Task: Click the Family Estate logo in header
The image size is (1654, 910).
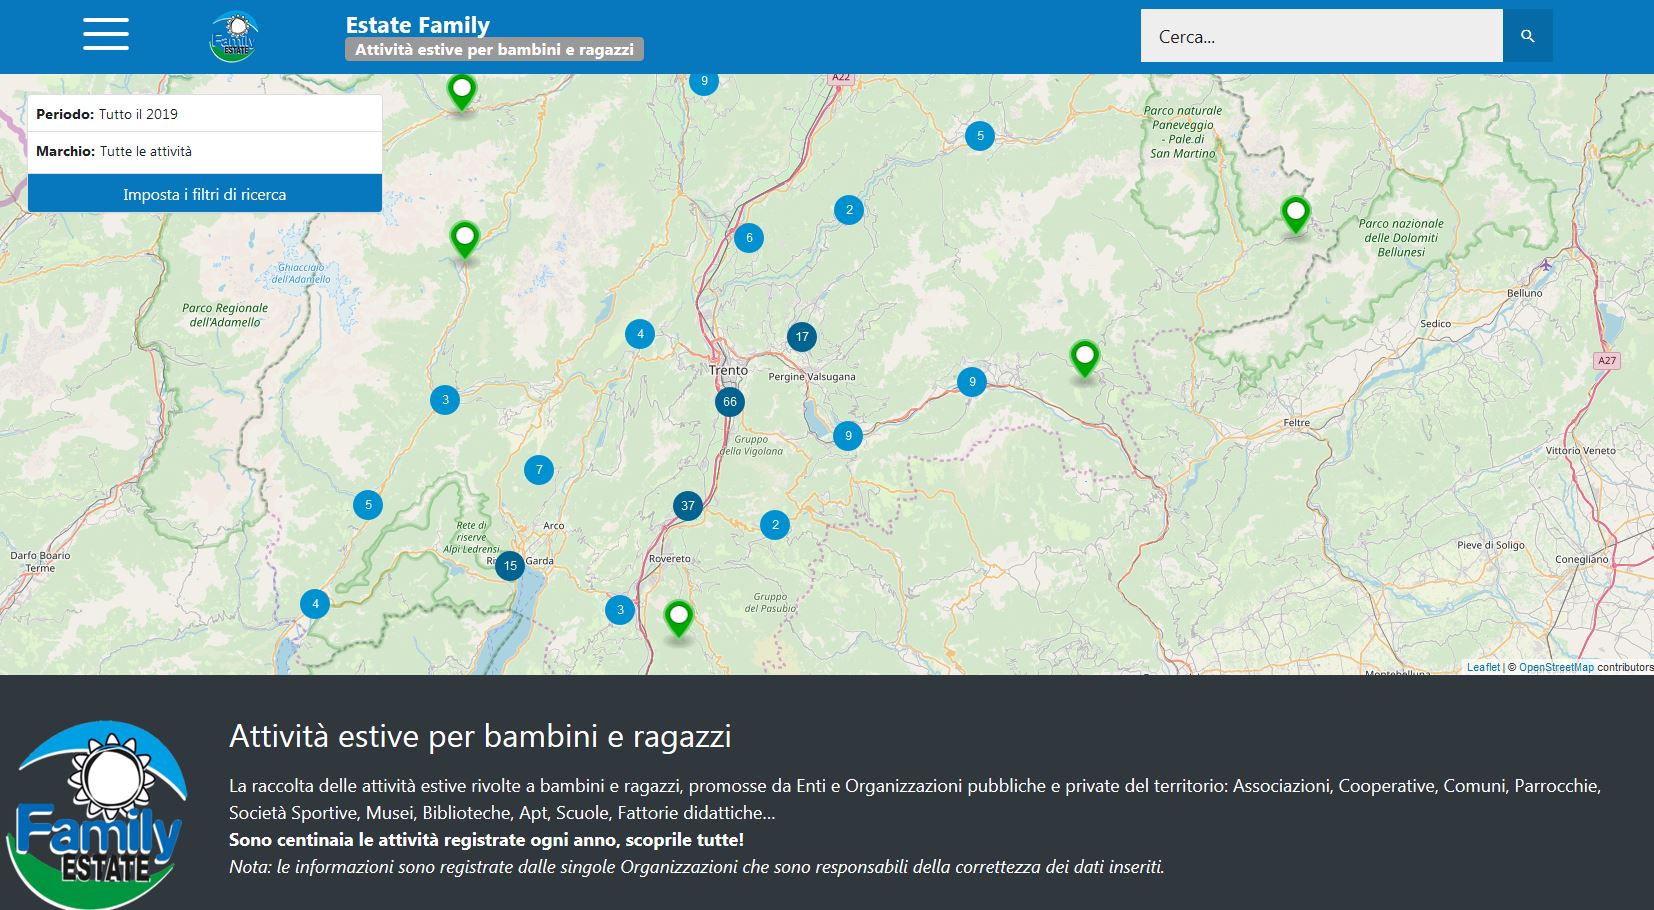Action: [233, 37]
